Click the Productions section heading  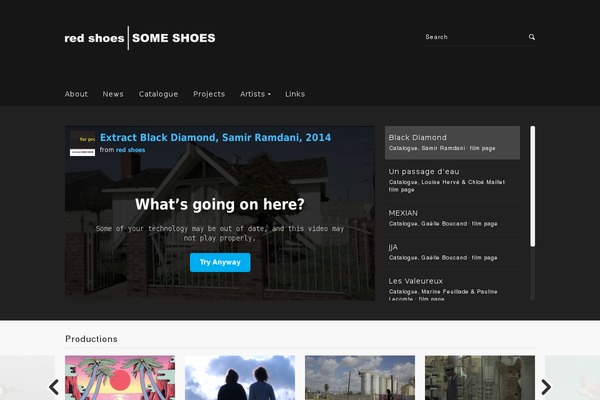point(91,339)
